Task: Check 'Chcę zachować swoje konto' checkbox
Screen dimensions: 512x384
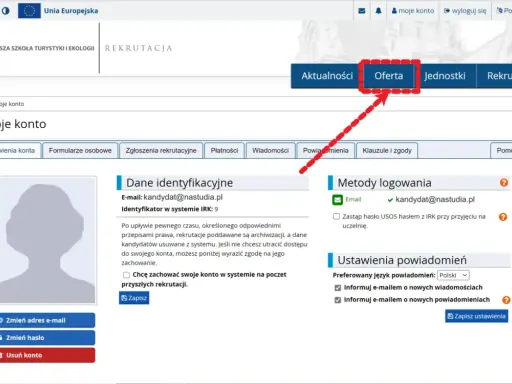Action: (126, 275)
